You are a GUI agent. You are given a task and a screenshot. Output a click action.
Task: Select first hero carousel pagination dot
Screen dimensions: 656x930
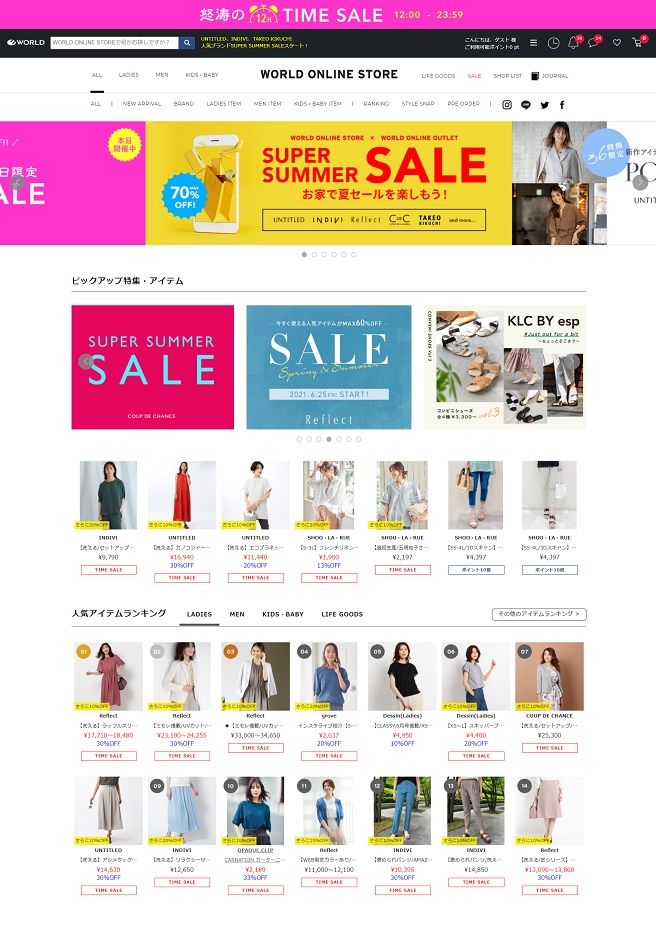pos(304,254)
